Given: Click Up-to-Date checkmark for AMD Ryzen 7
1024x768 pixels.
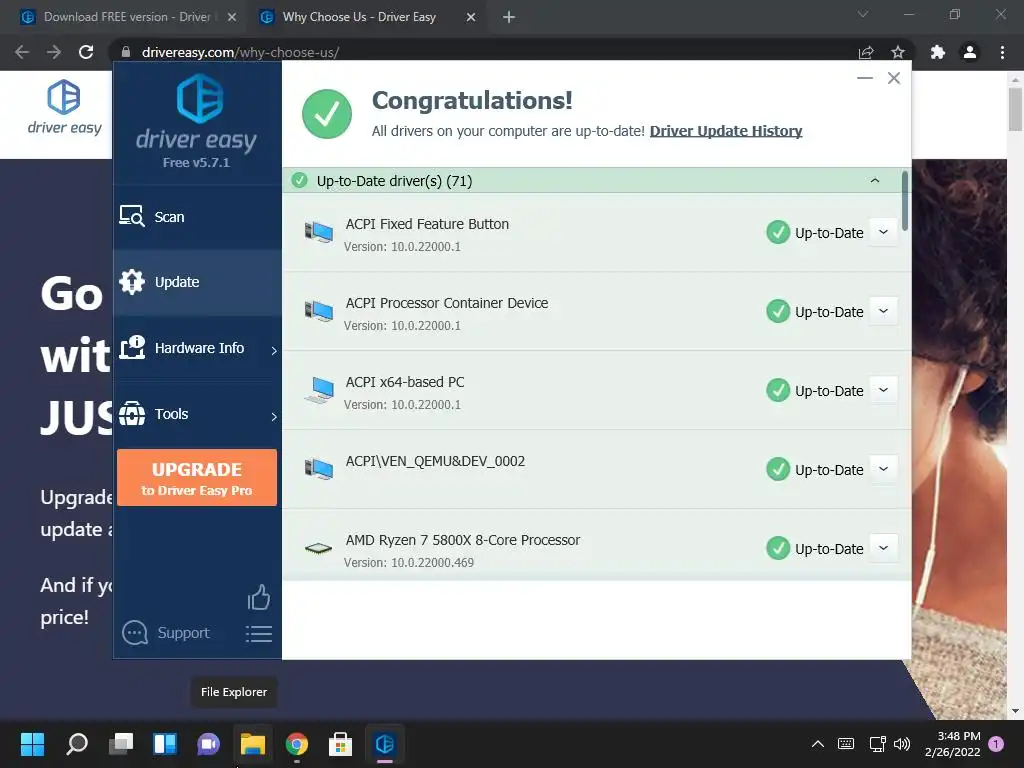Looking at the screenshot, I should point(778,549).
